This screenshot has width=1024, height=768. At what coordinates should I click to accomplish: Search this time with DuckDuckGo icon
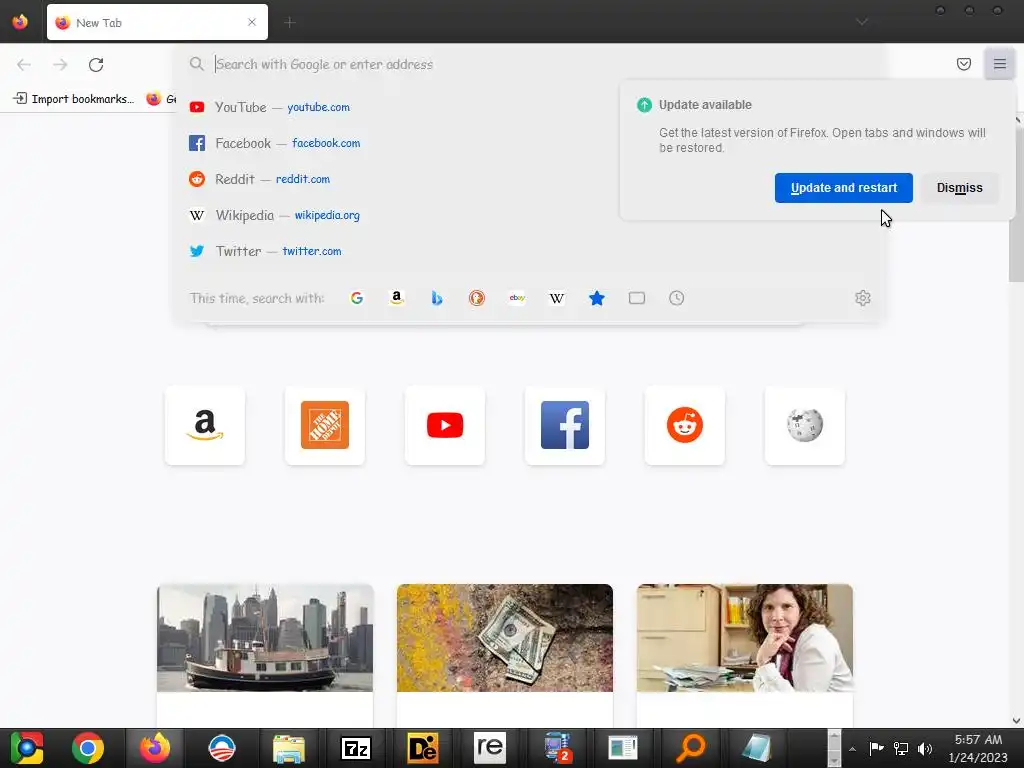[x=477, y=298]
